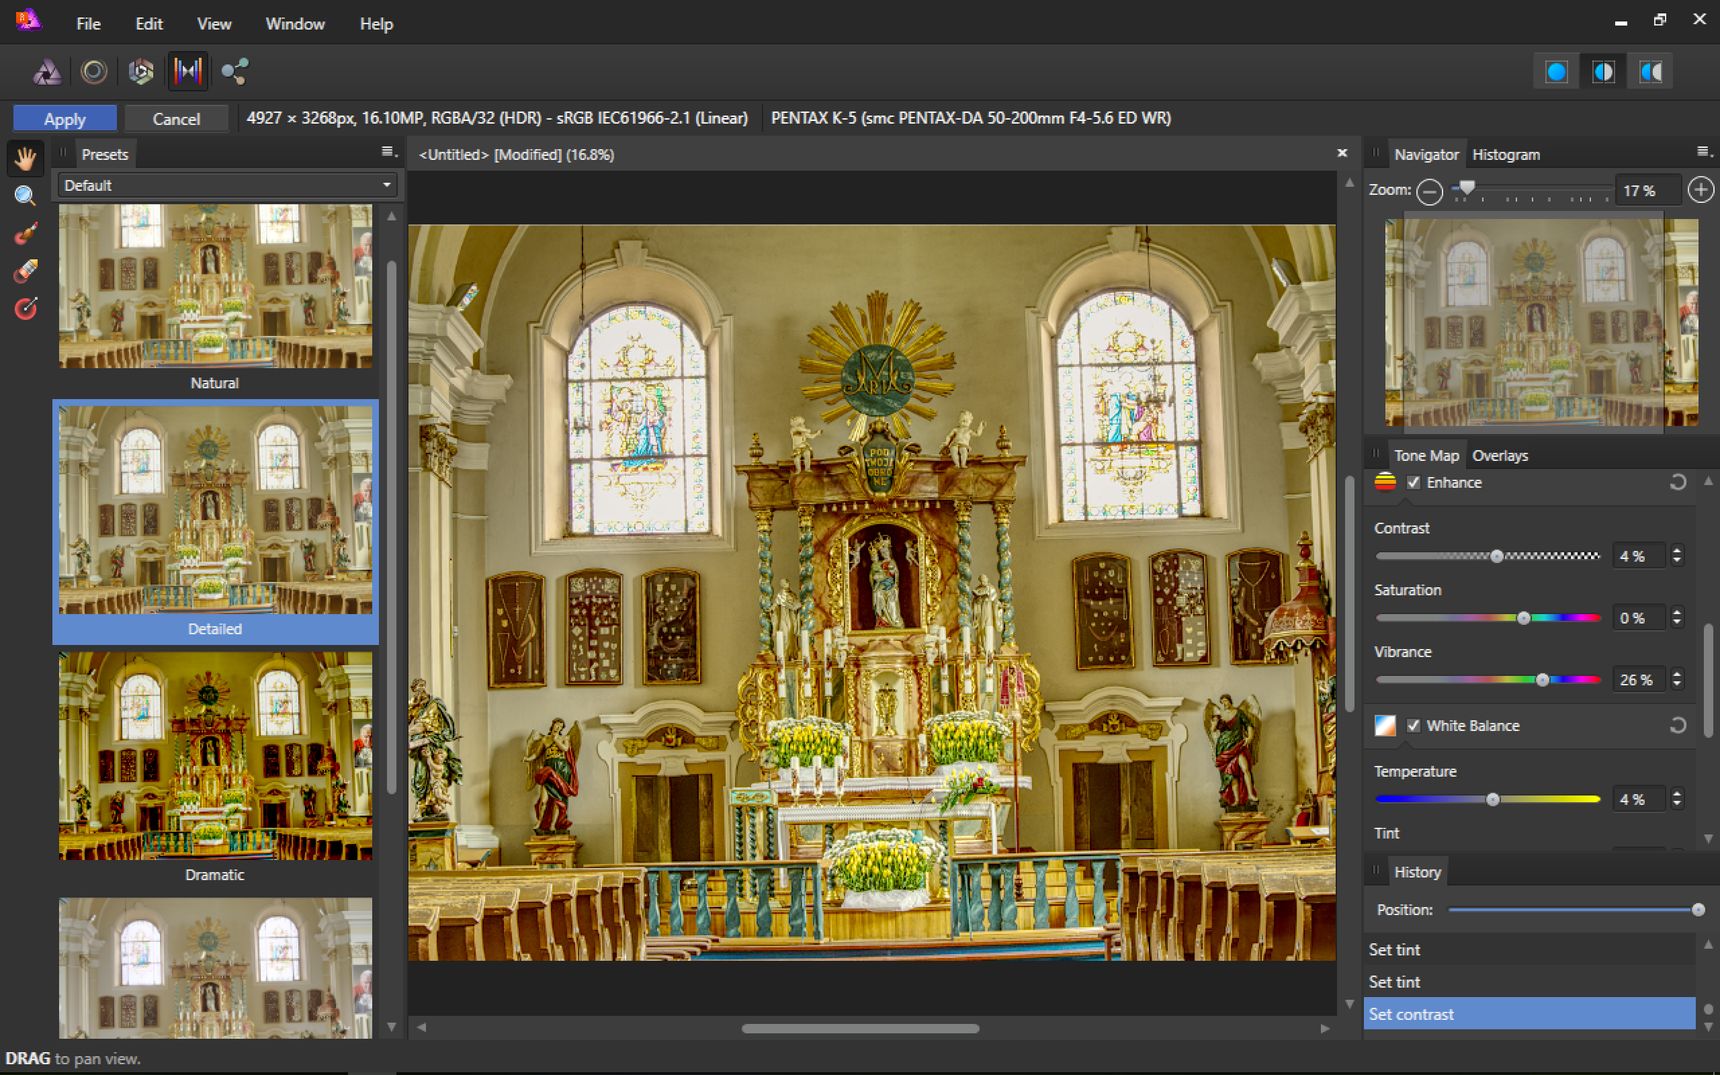1720x1075 pixels.
Task: Zoom out with the minus icon
Action: click(1430, 190)
